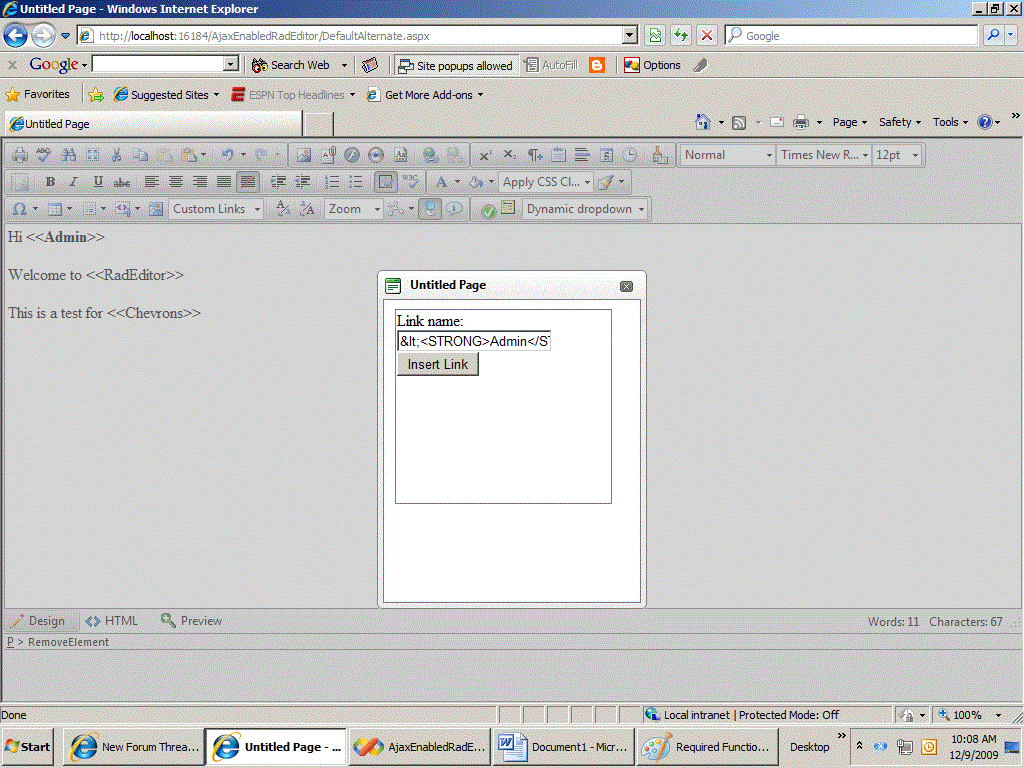The image size is (1024, 768).
Task: Click the Link name text field
Action: pyautogui.click(x=474, y=341)
